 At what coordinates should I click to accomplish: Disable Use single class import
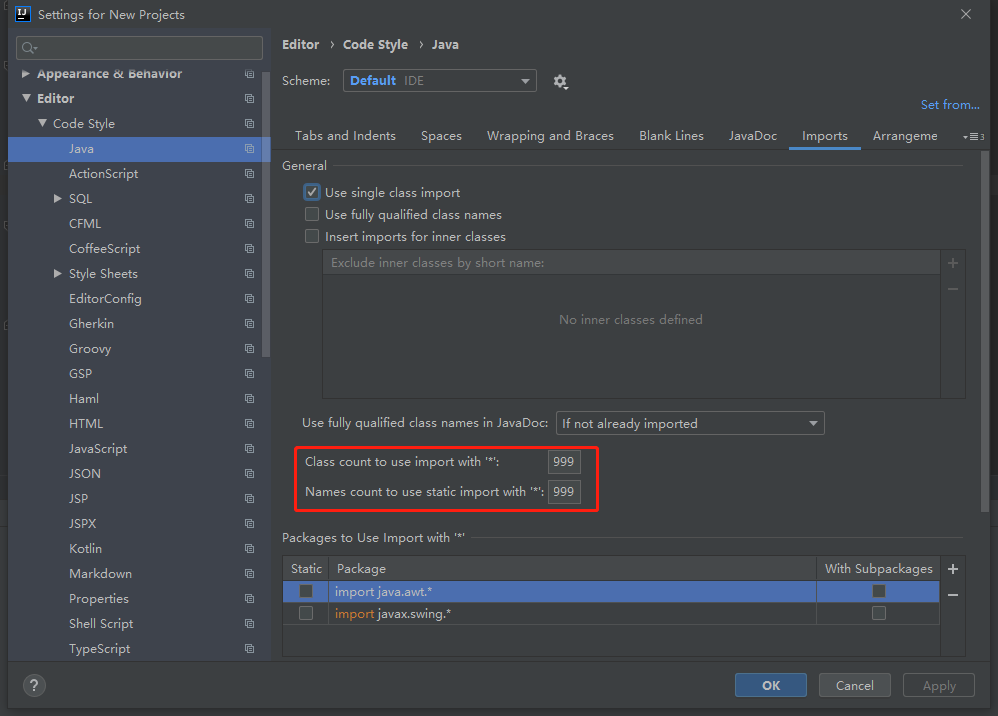pos(312,192)
